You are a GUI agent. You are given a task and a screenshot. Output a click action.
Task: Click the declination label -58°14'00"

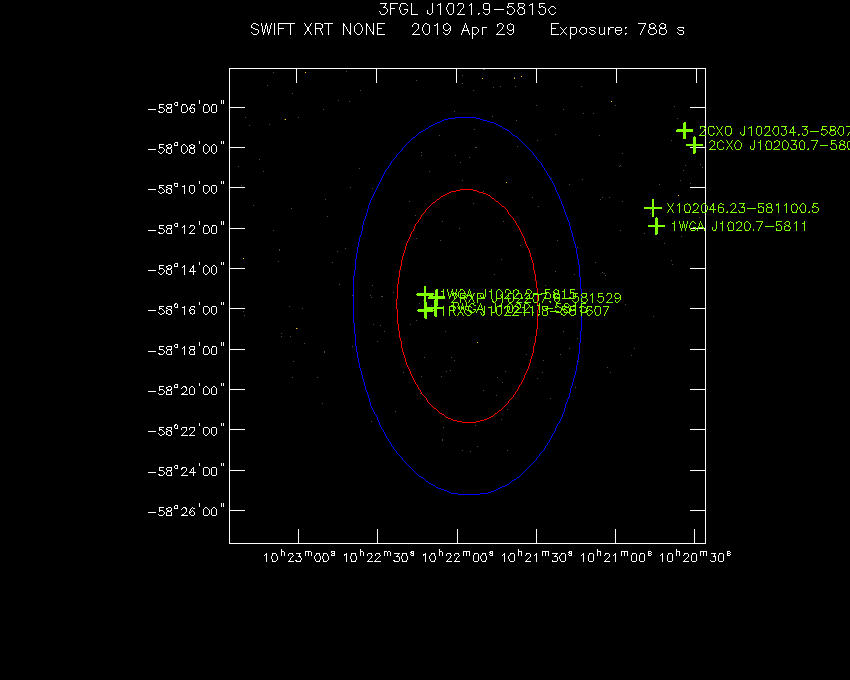tap(186, 269)
